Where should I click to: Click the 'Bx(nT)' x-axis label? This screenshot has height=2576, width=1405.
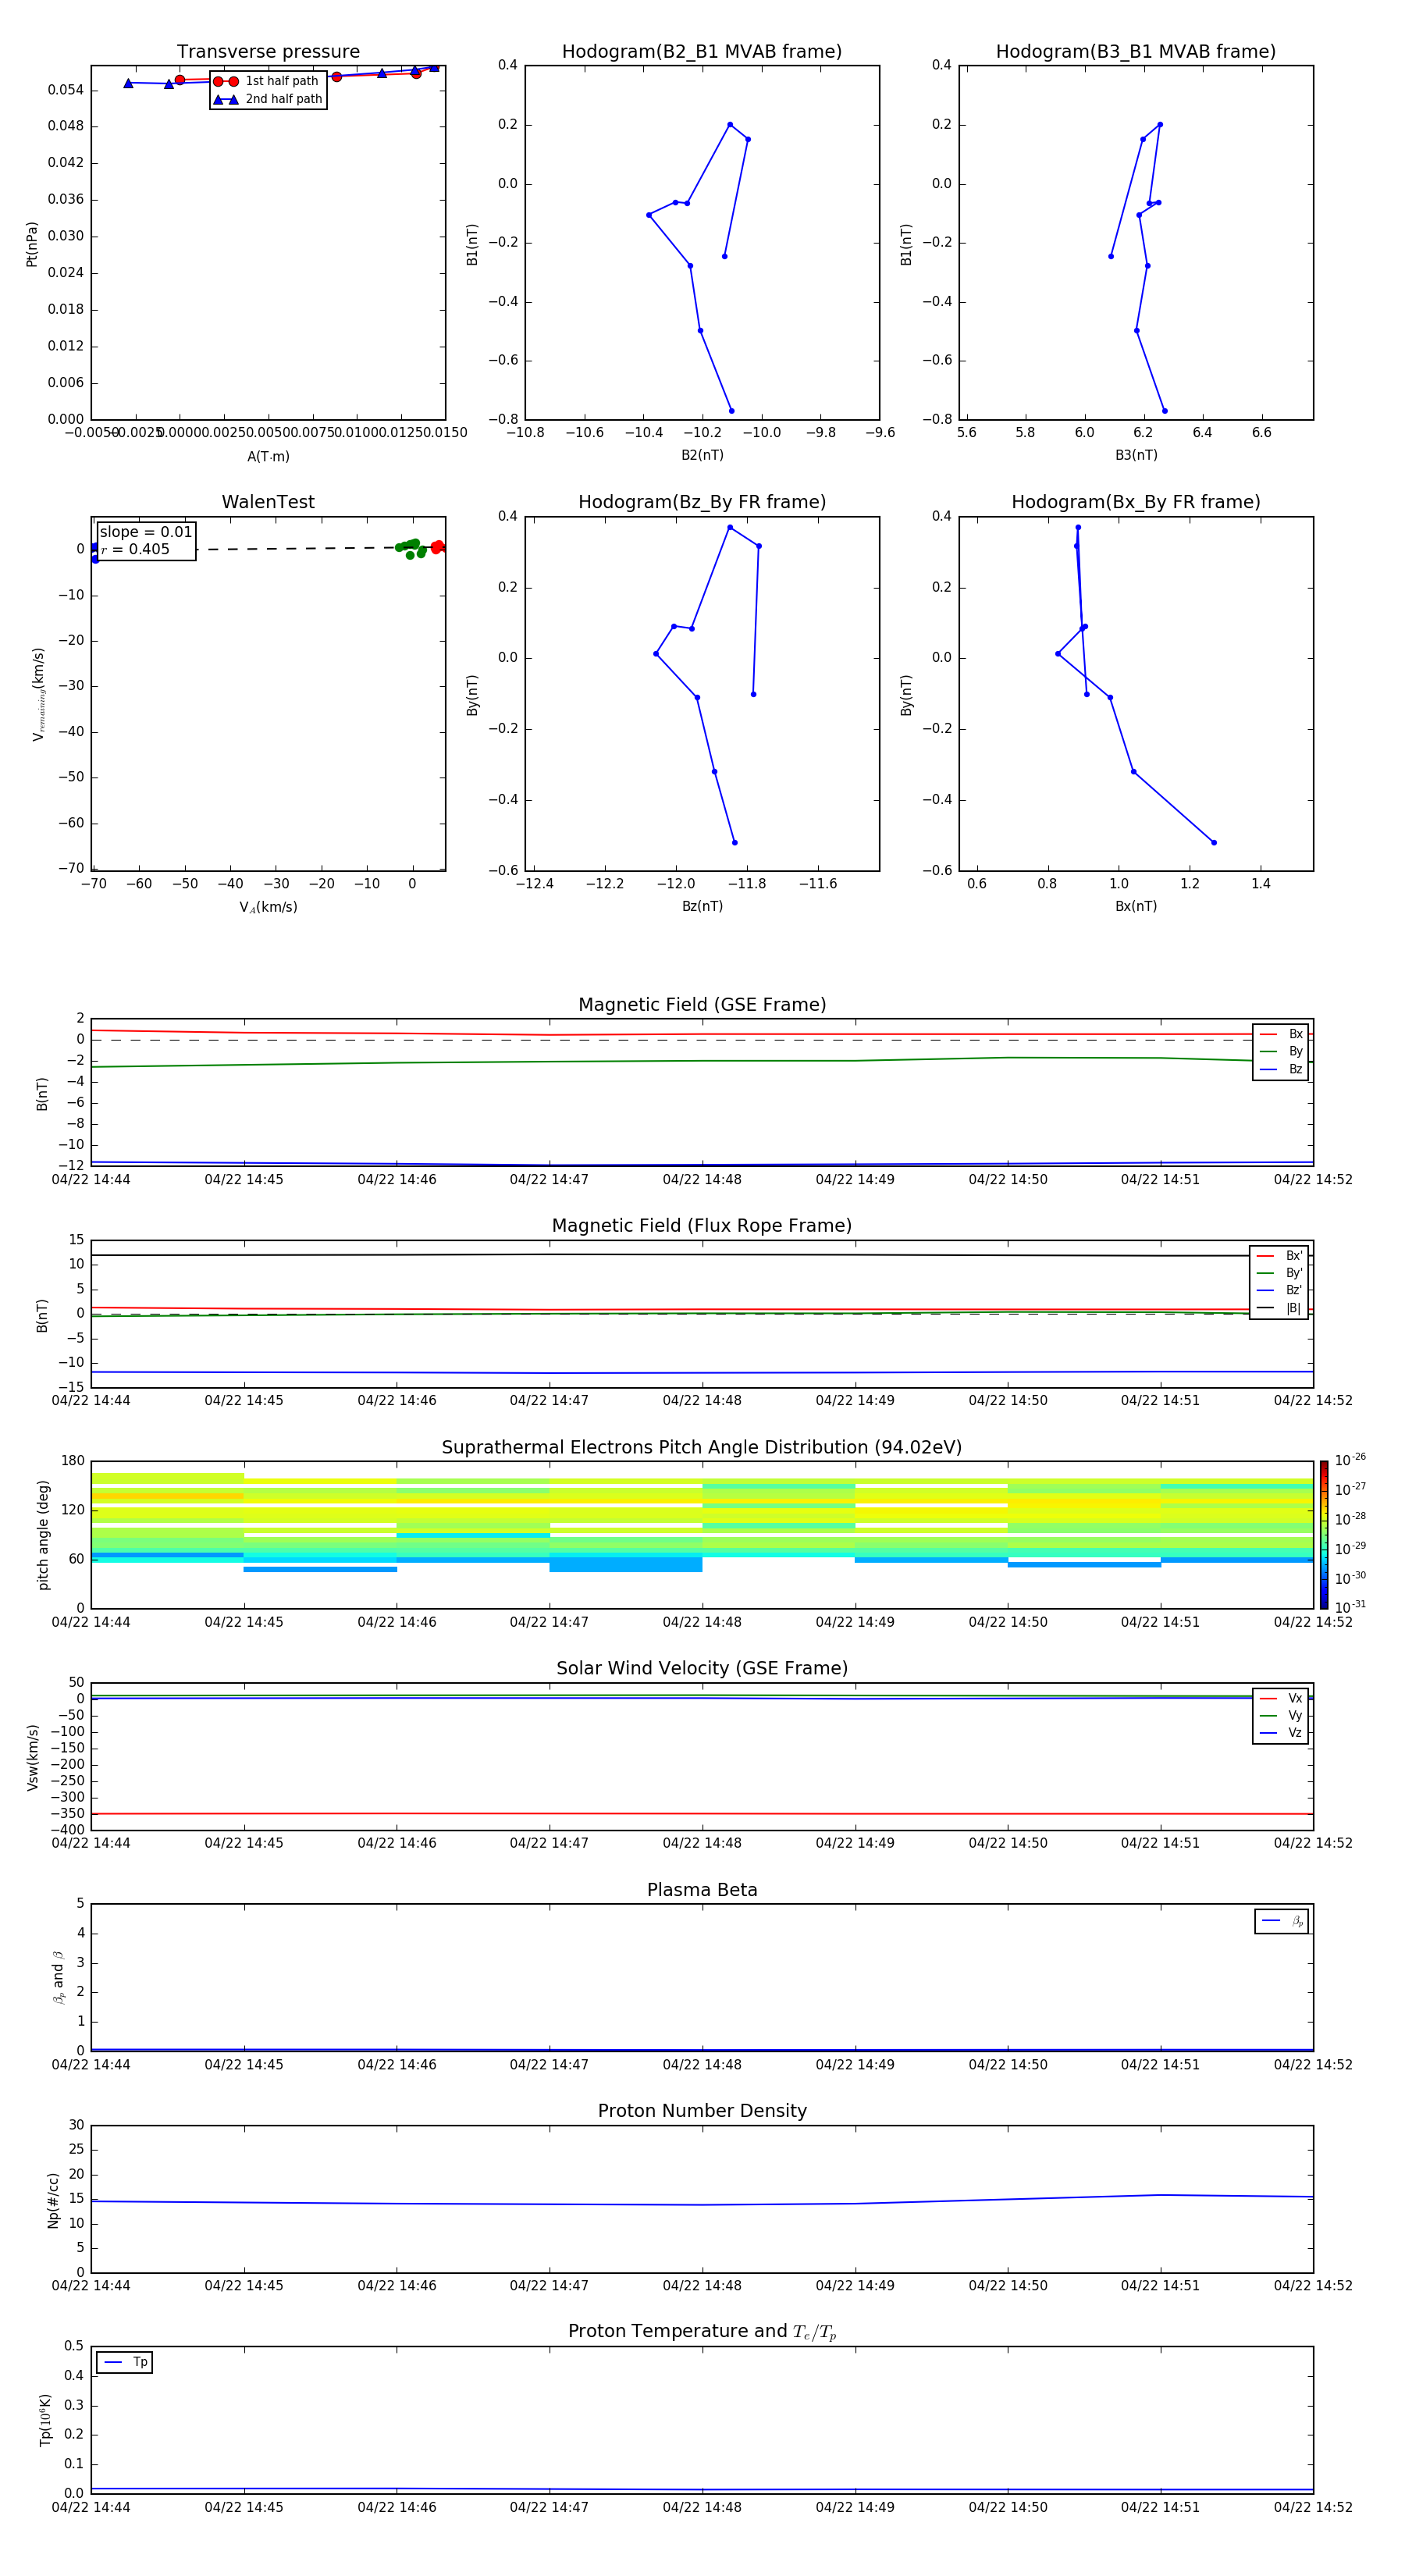coord(1136,906)
